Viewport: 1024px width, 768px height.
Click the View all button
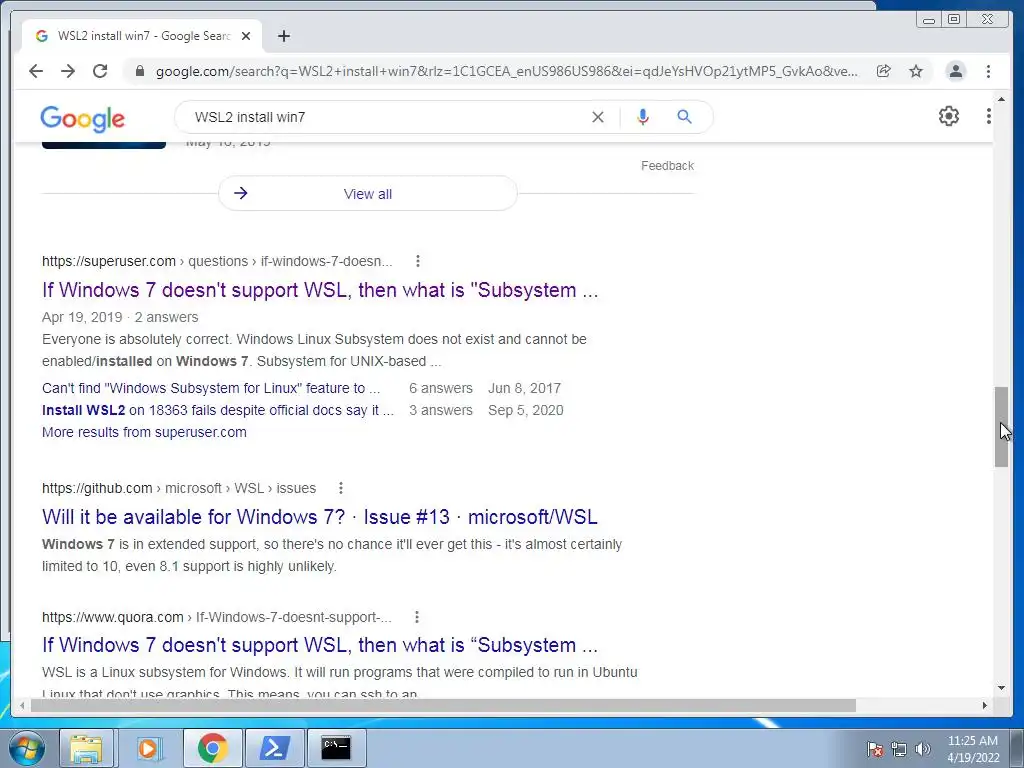click(x=368, y=193)
